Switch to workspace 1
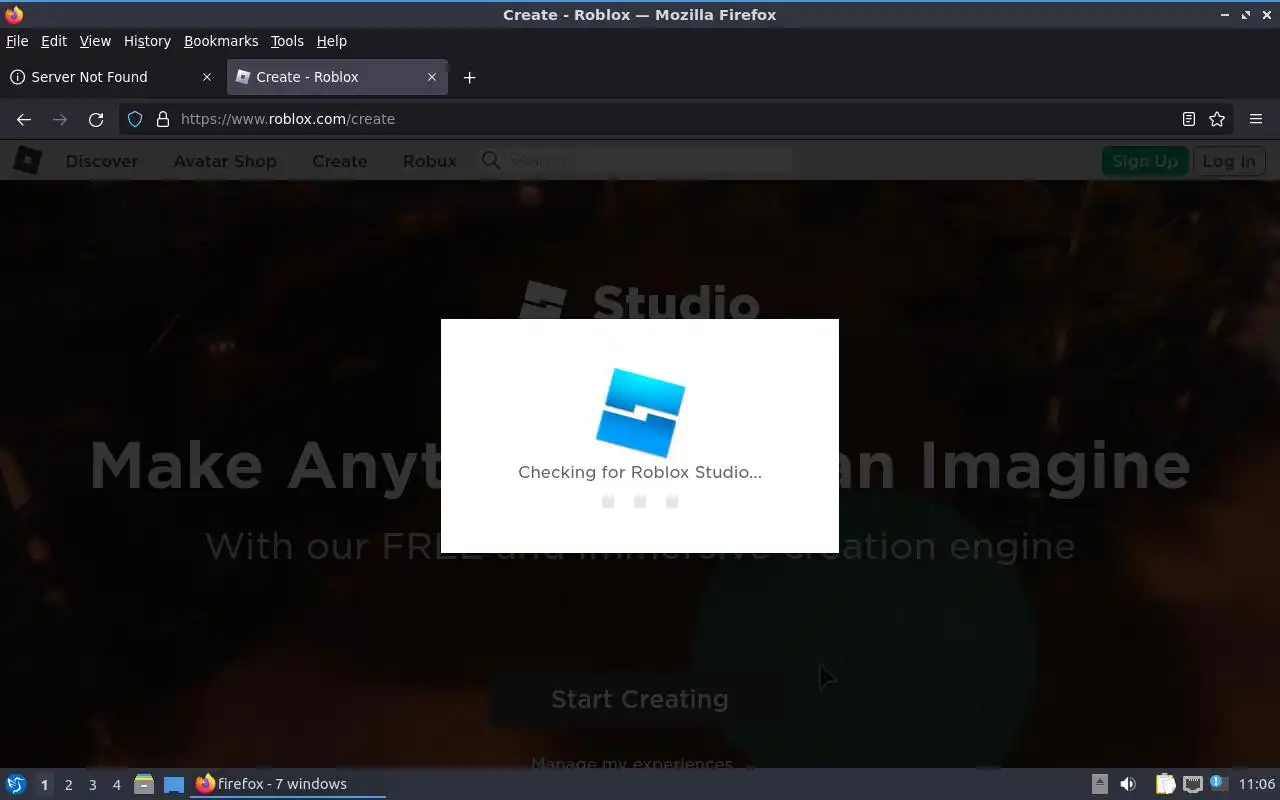 coord(44,784)
